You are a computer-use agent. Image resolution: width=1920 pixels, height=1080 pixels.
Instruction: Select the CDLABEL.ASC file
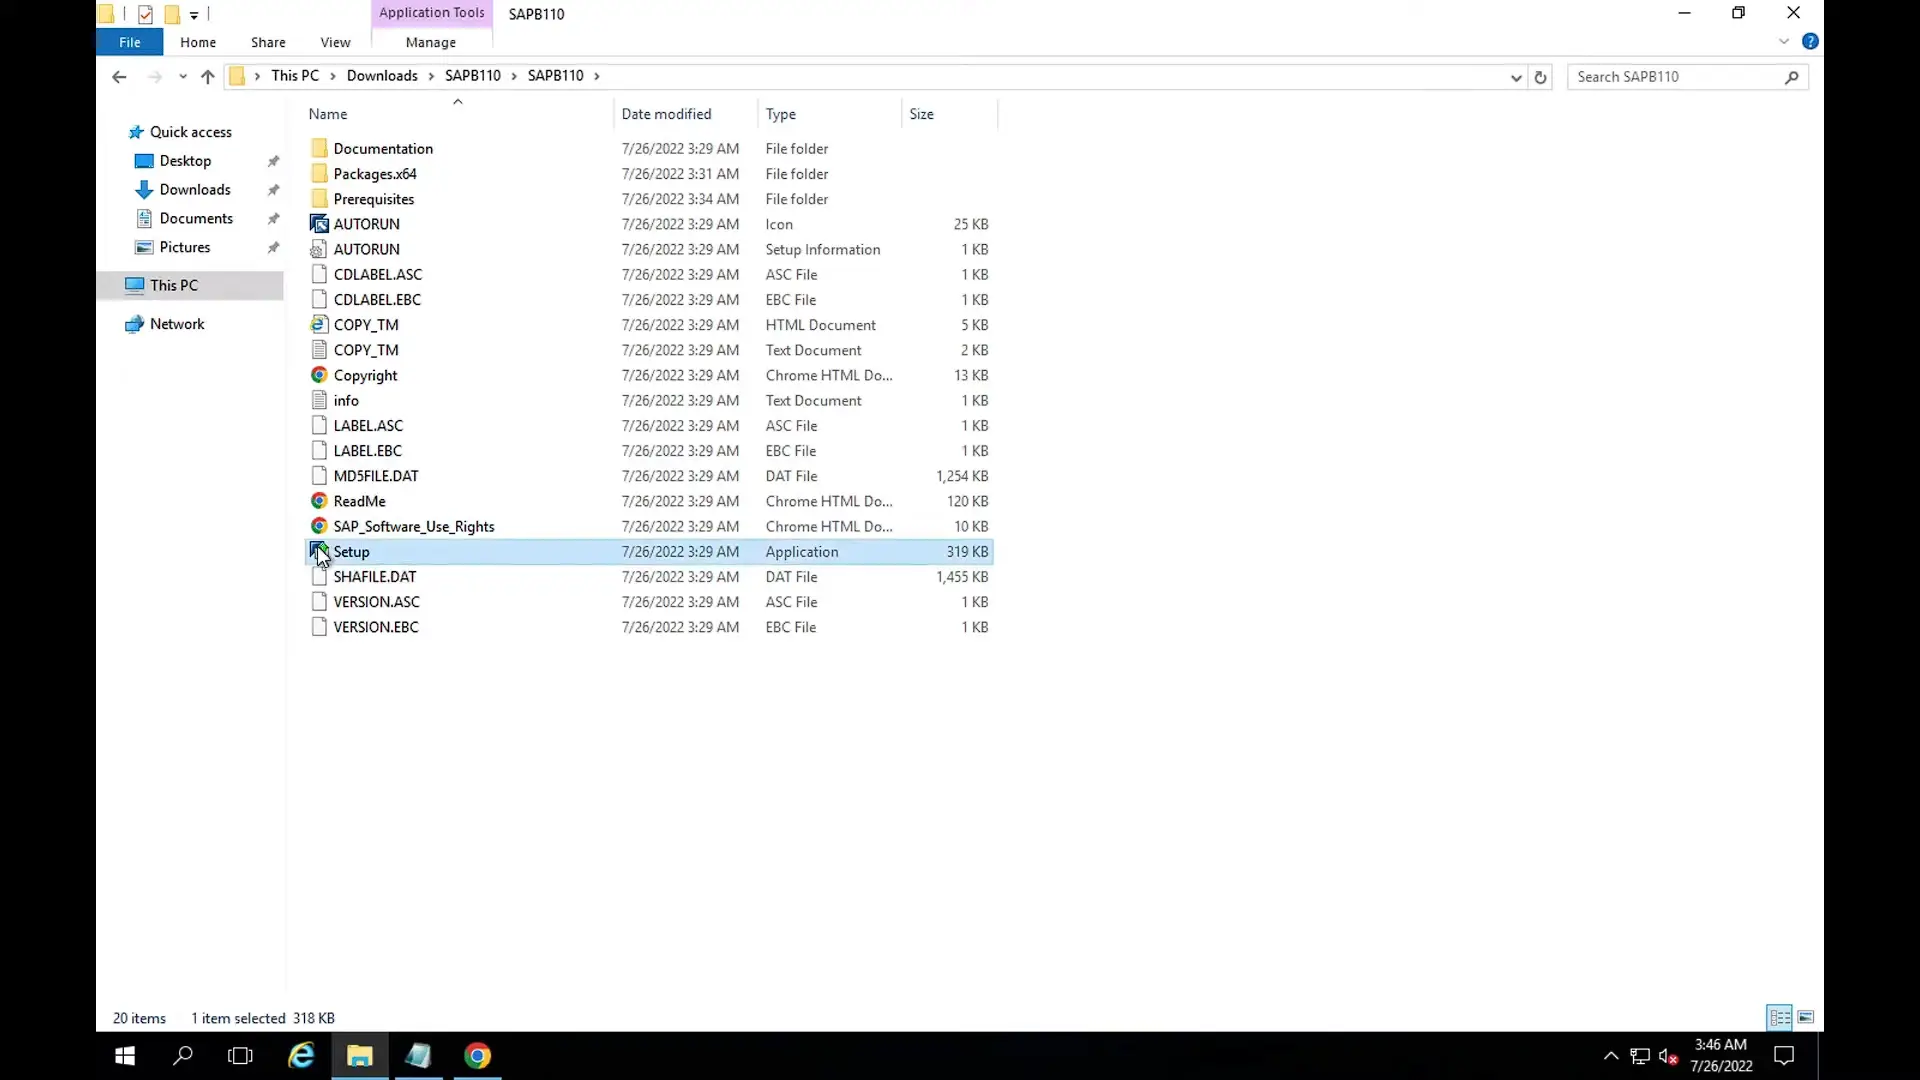[649, 274]
